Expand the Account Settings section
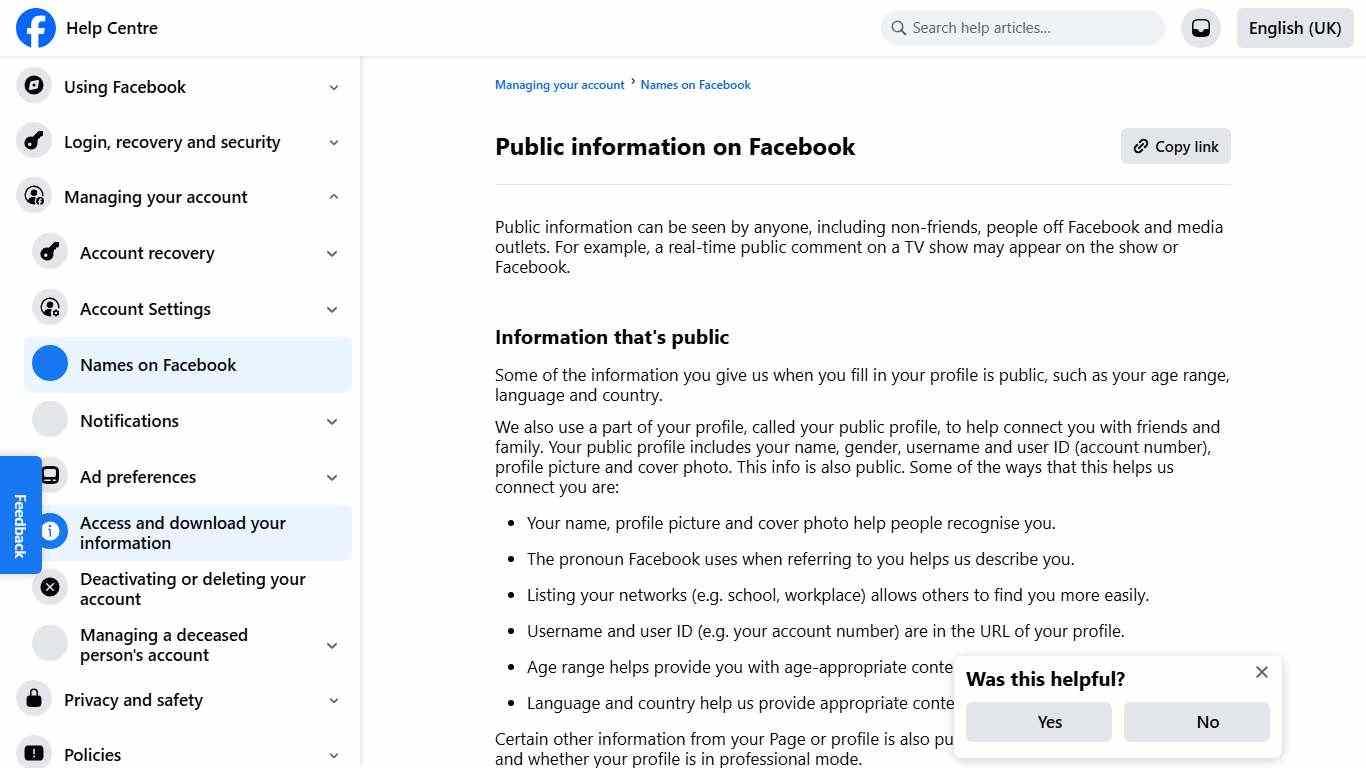Screen dimensions: 1366x768 331,309
